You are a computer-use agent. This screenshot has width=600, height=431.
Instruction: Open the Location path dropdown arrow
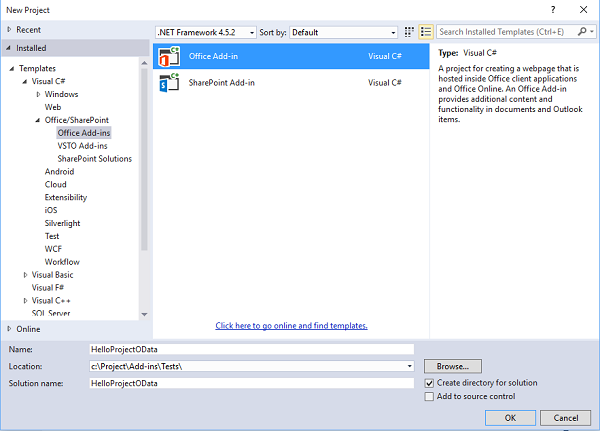[x=409, y=366]
